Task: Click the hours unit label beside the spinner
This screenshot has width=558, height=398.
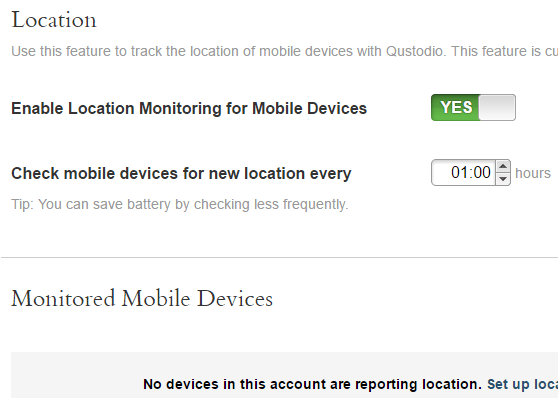Action: tap(533, 173)
